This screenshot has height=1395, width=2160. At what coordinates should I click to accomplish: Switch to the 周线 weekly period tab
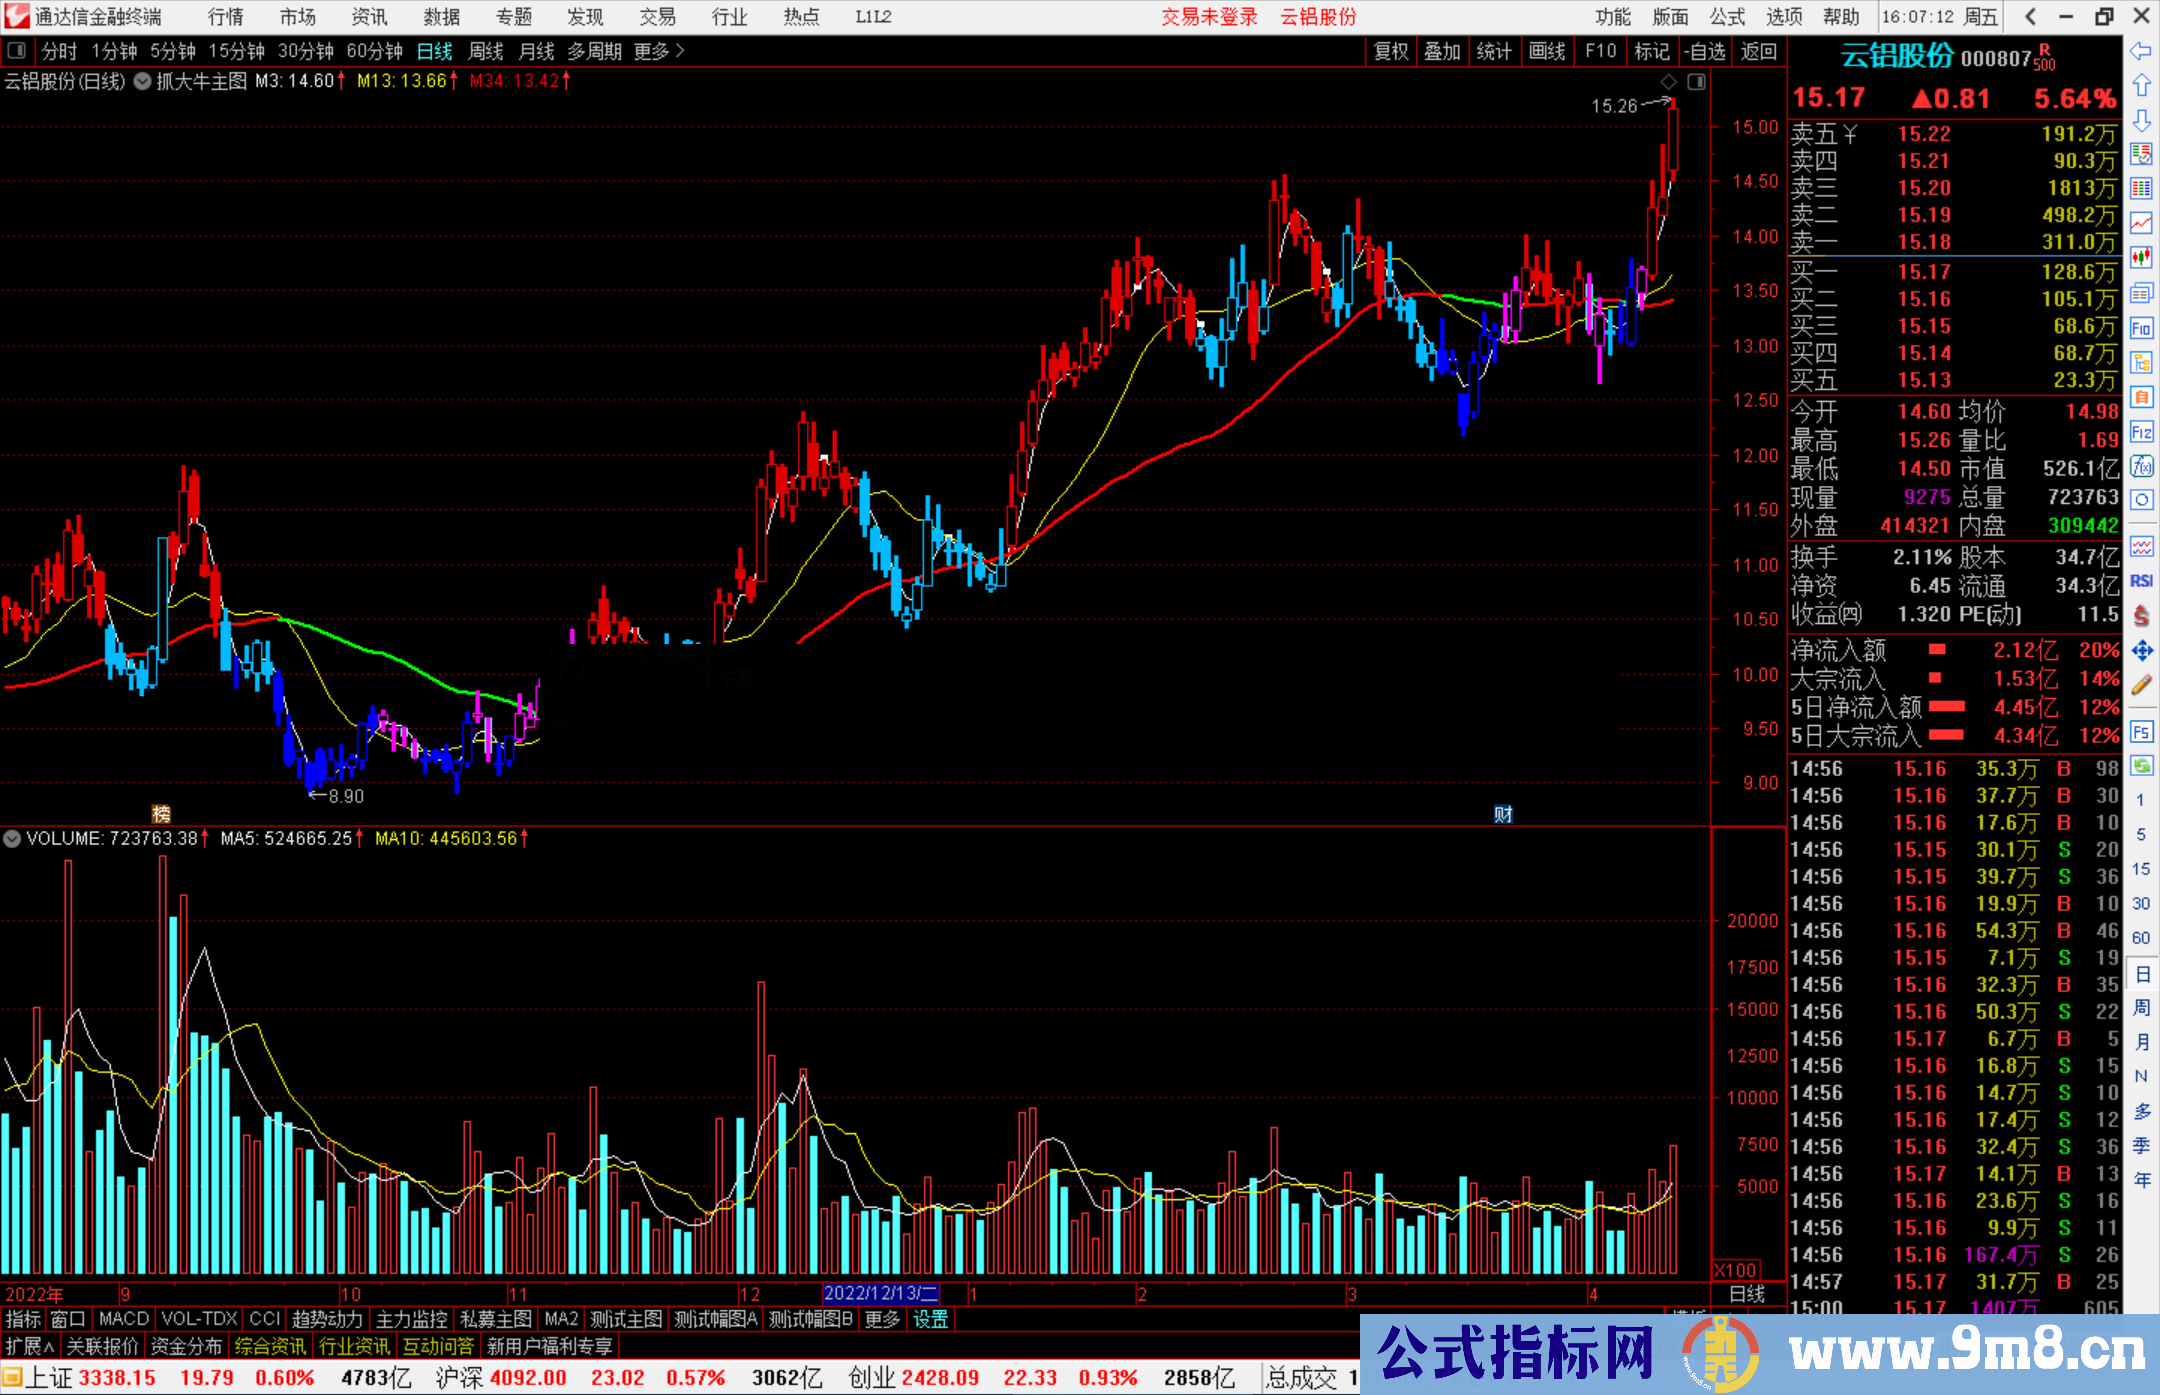pyautogui.click(x=486, y=51)
